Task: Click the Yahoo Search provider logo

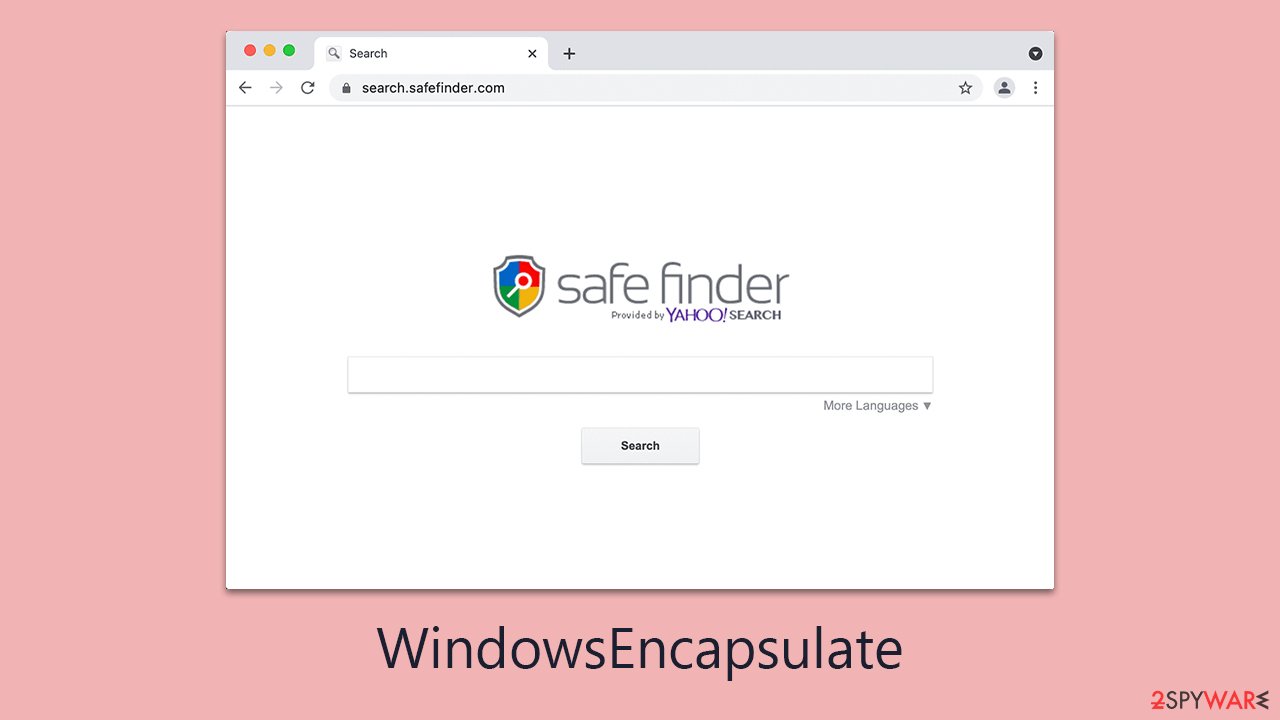Action: (724, 315)
